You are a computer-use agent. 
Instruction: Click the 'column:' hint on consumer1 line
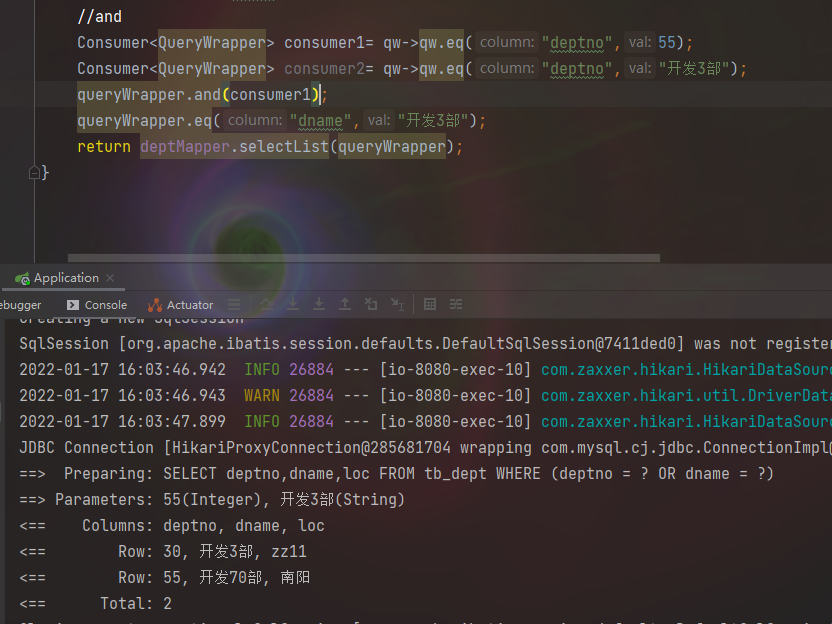click(x=507, y=42)
